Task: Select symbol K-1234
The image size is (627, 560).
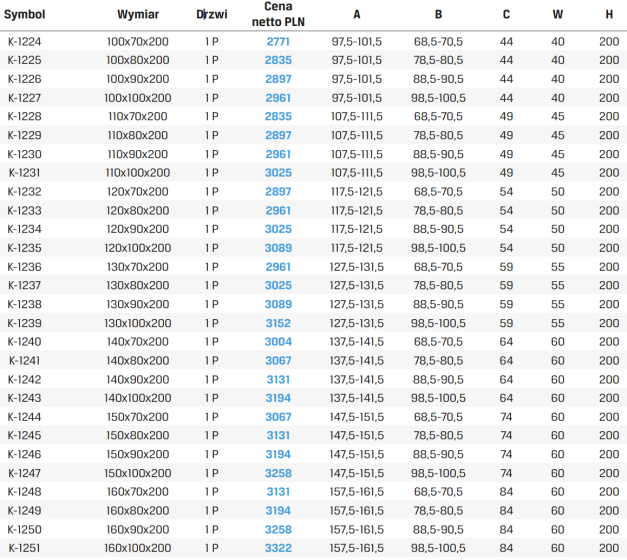Action: pyautogui.click(x=24, y=229)
